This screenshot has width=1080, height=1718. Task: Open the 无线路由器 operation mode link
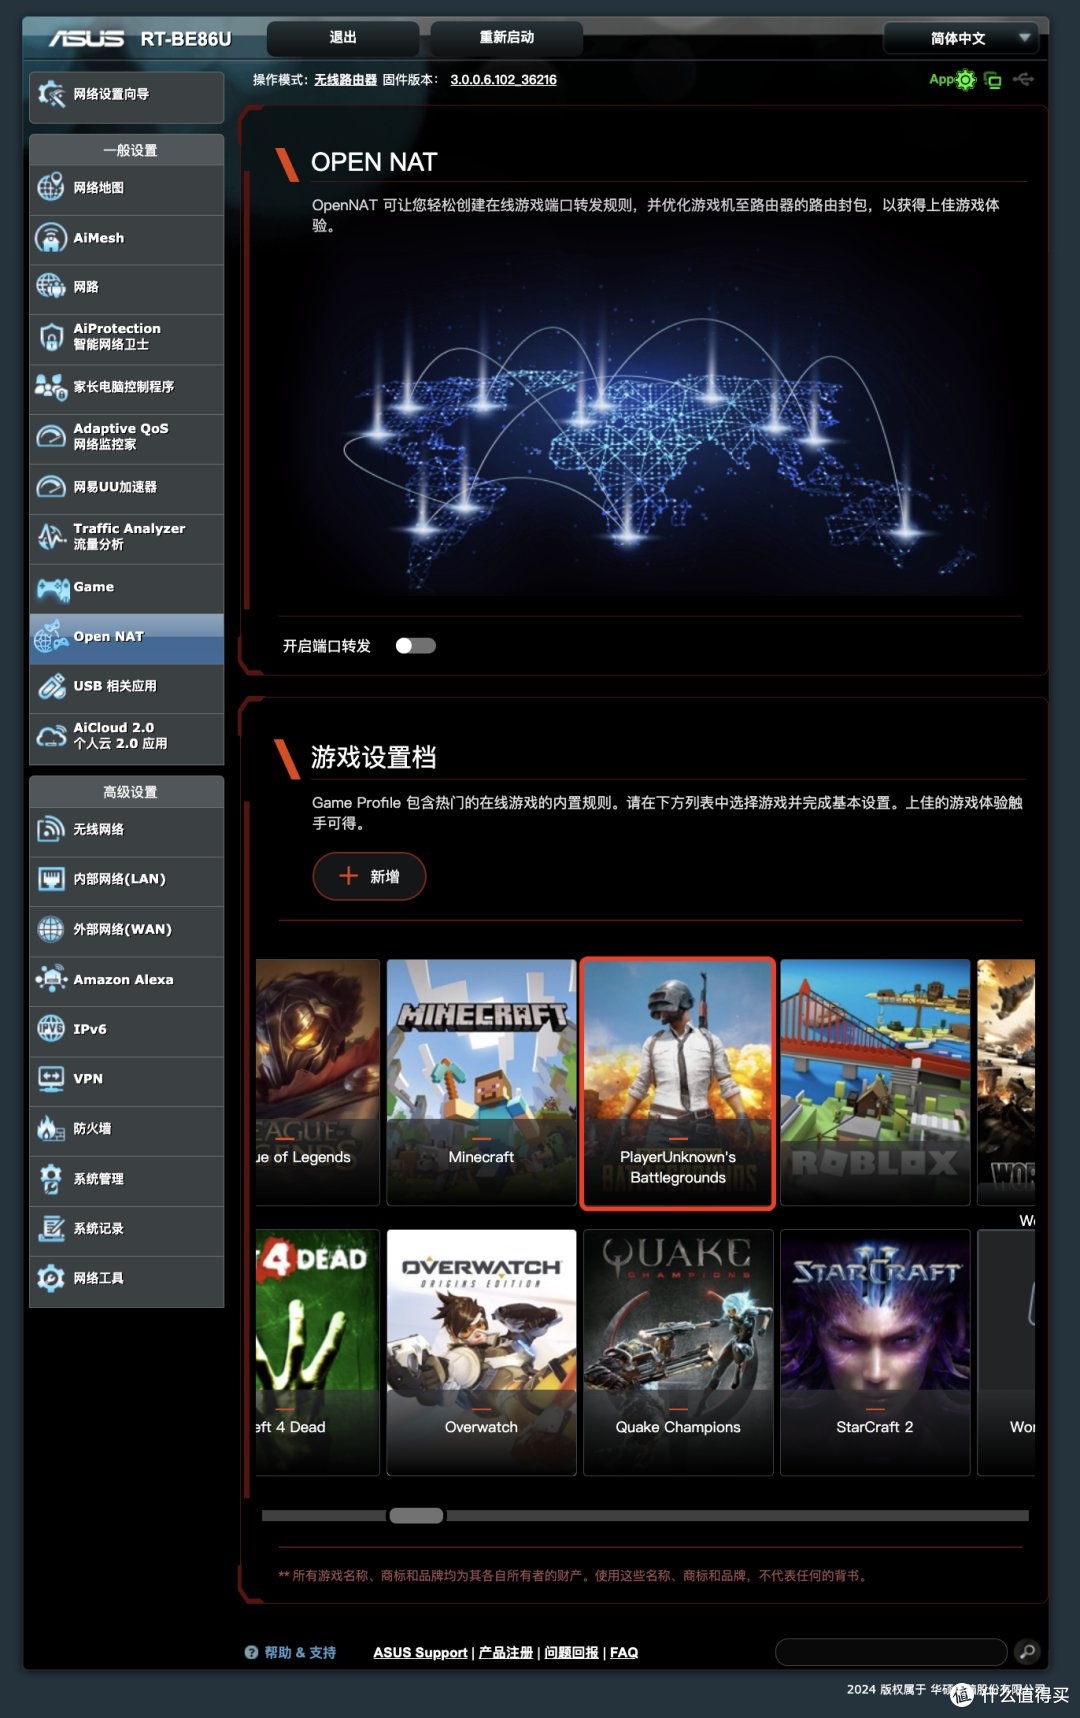(x=346, y=80)
